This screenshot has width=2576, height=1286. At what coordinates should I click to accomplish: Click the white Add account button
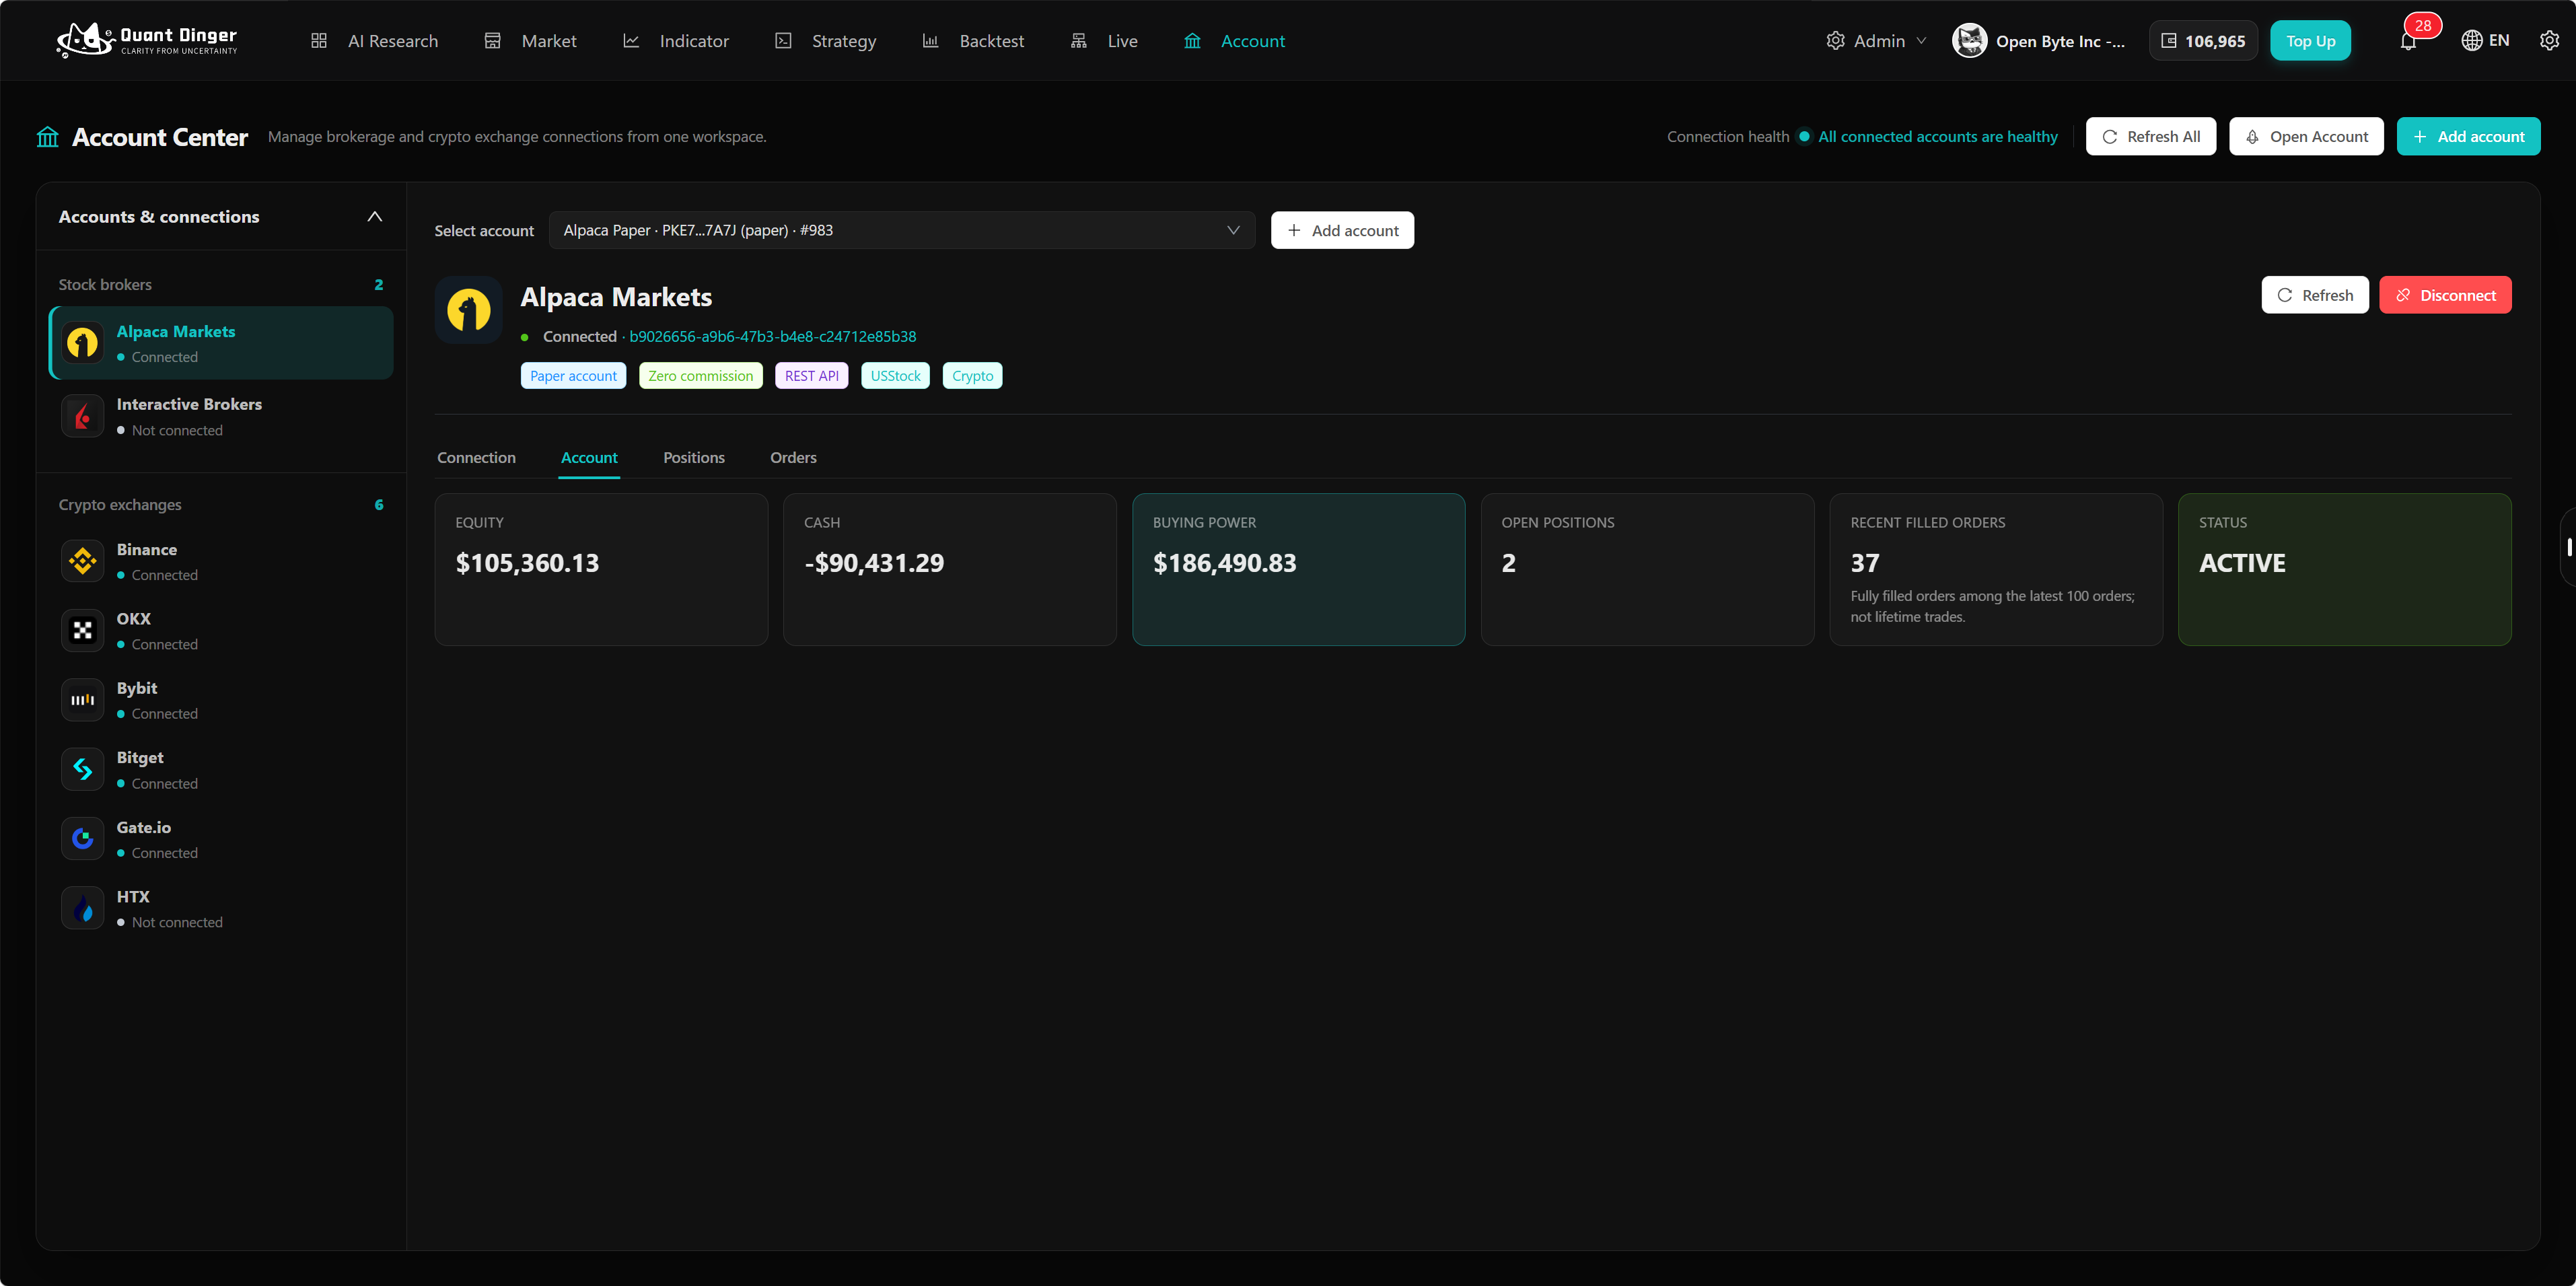pyautogui.click(x=1342, y=230)
